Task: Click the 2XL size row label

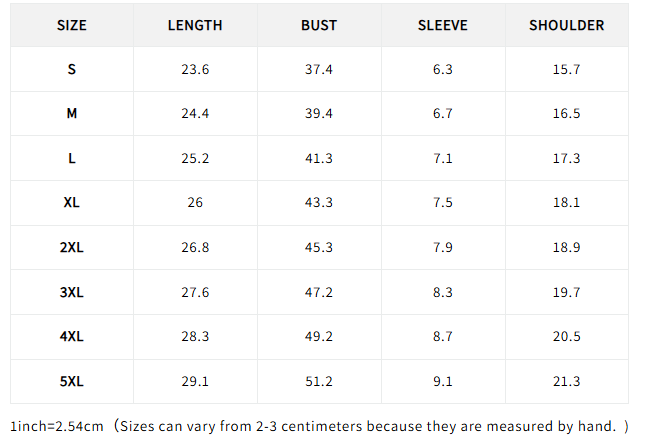Action: (72, 248)
